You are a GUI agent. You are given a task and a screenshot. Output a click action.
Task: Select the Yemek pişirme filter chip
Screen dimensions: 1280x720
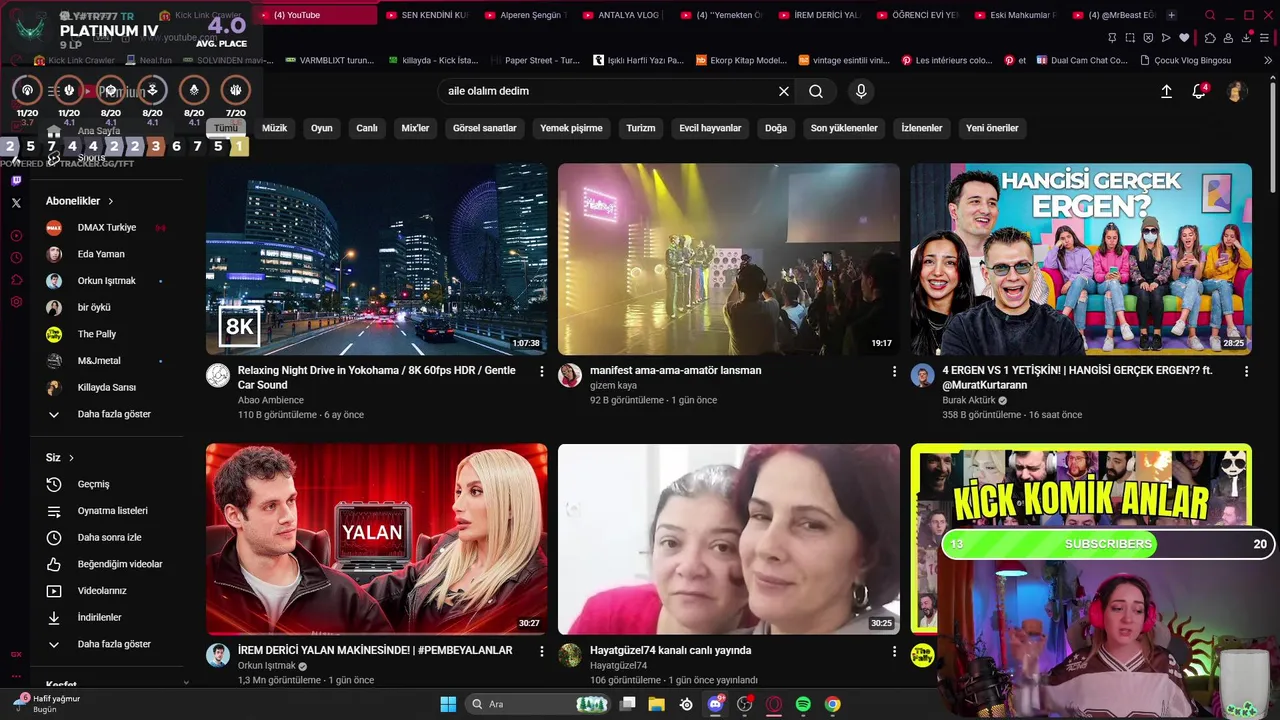click(x=571, y=128)
